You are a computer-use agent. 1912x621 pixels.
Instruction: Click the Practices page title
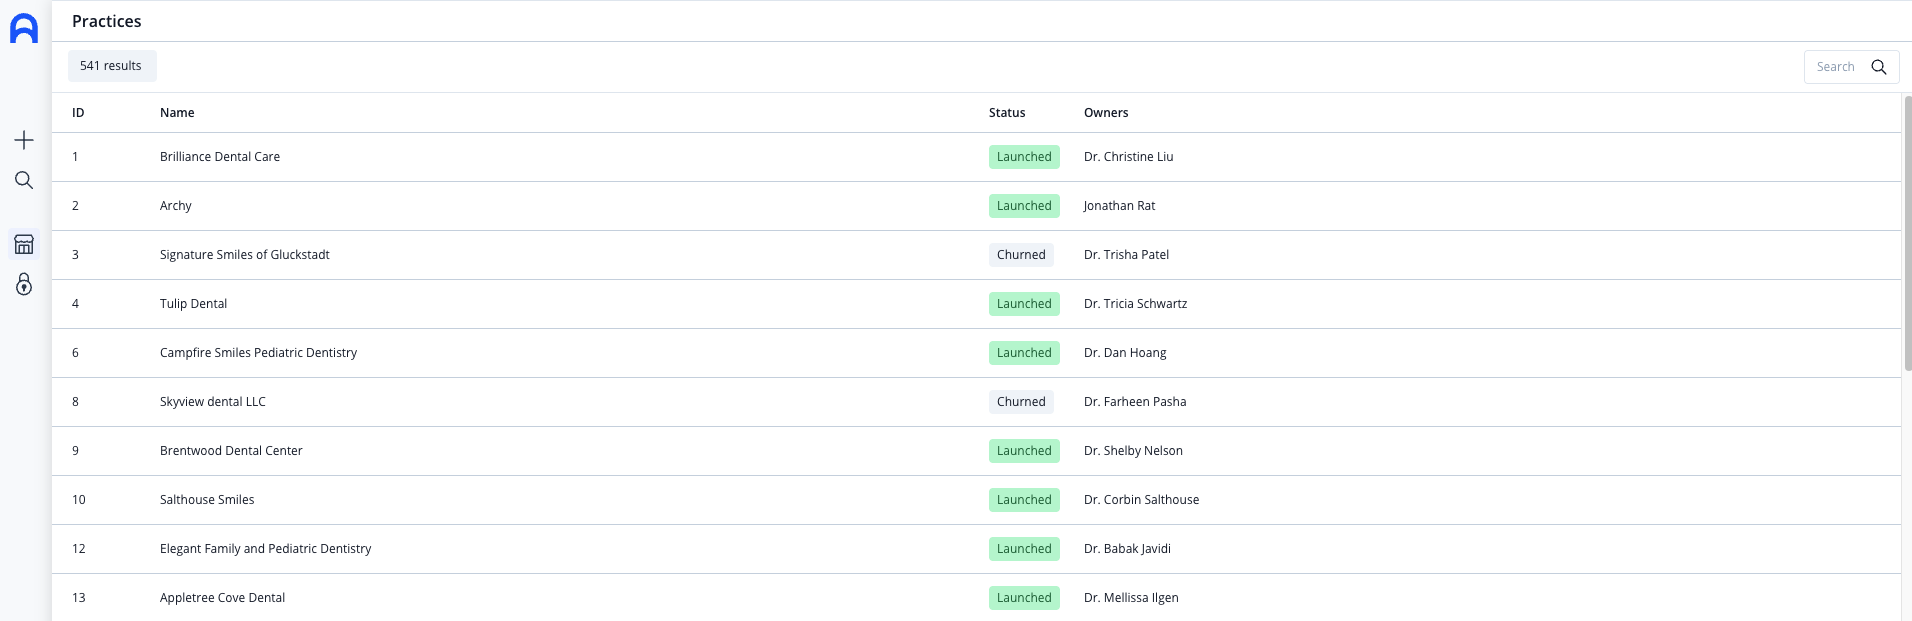(x=107, y=21)
